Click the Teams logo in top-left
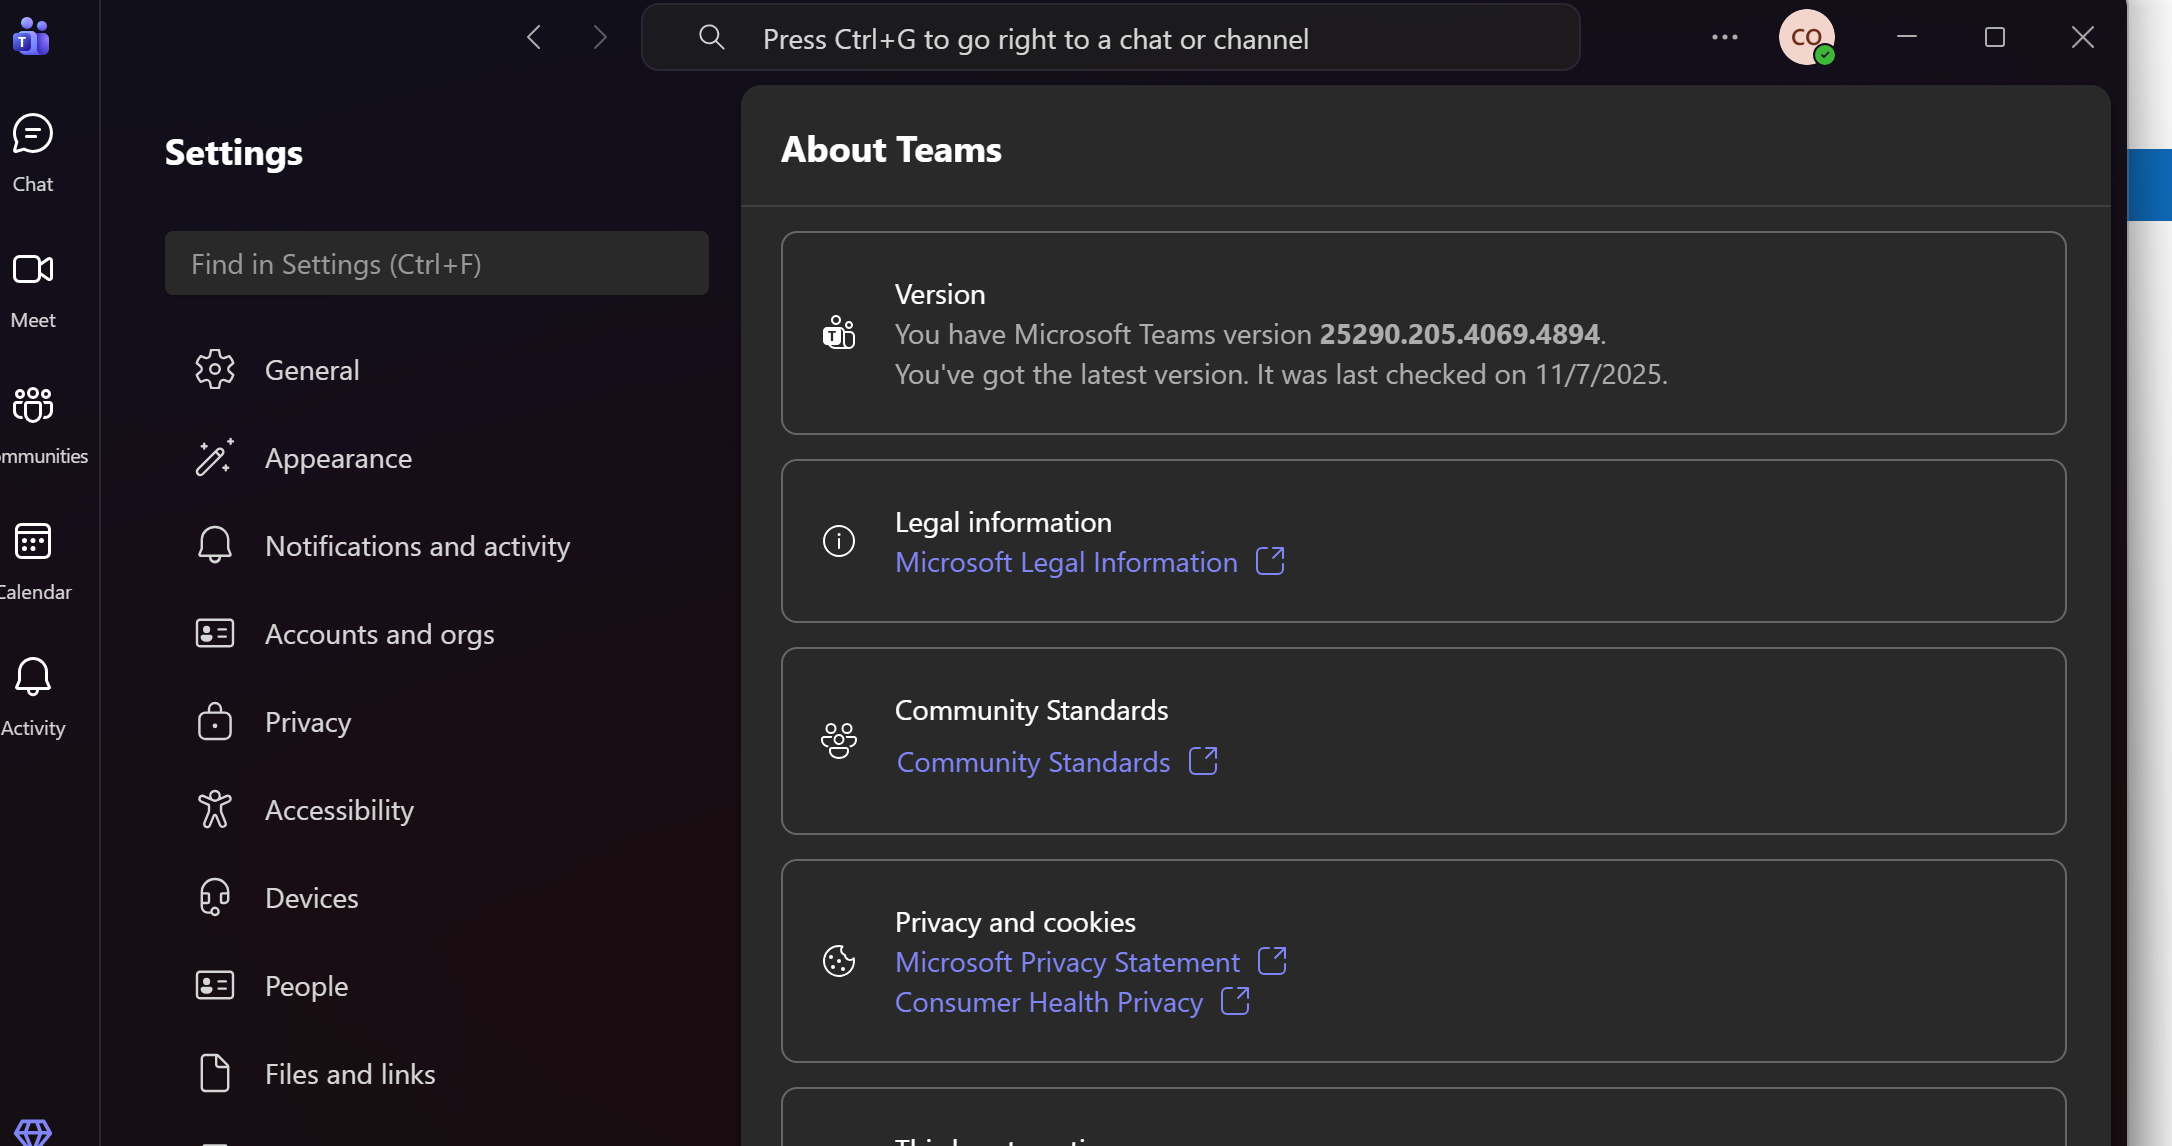The height and width of the screenshot is (1146, 2172). pyautogui.click(x=31, y=38)
